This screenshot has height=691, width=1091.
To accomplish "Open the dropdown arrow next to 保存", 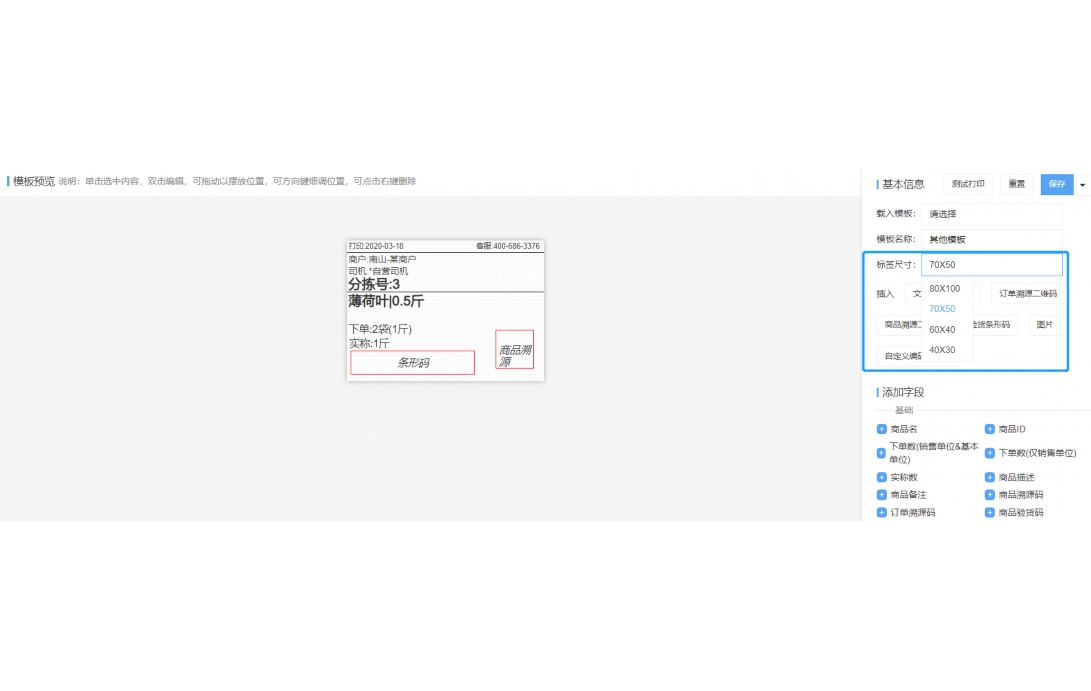I will click(1082, 184).
